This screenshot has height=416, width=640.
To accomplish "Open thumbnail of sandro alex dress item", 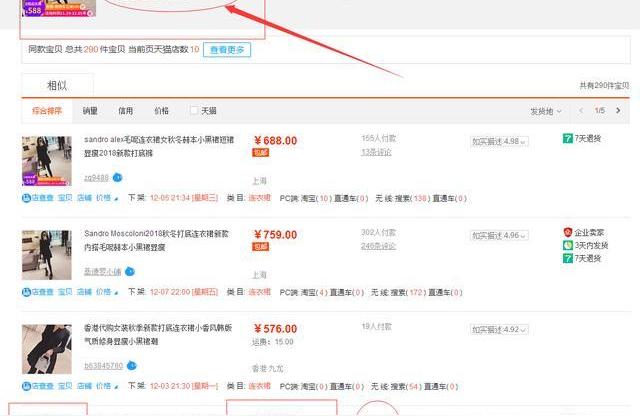I will [x=47, y=161].
